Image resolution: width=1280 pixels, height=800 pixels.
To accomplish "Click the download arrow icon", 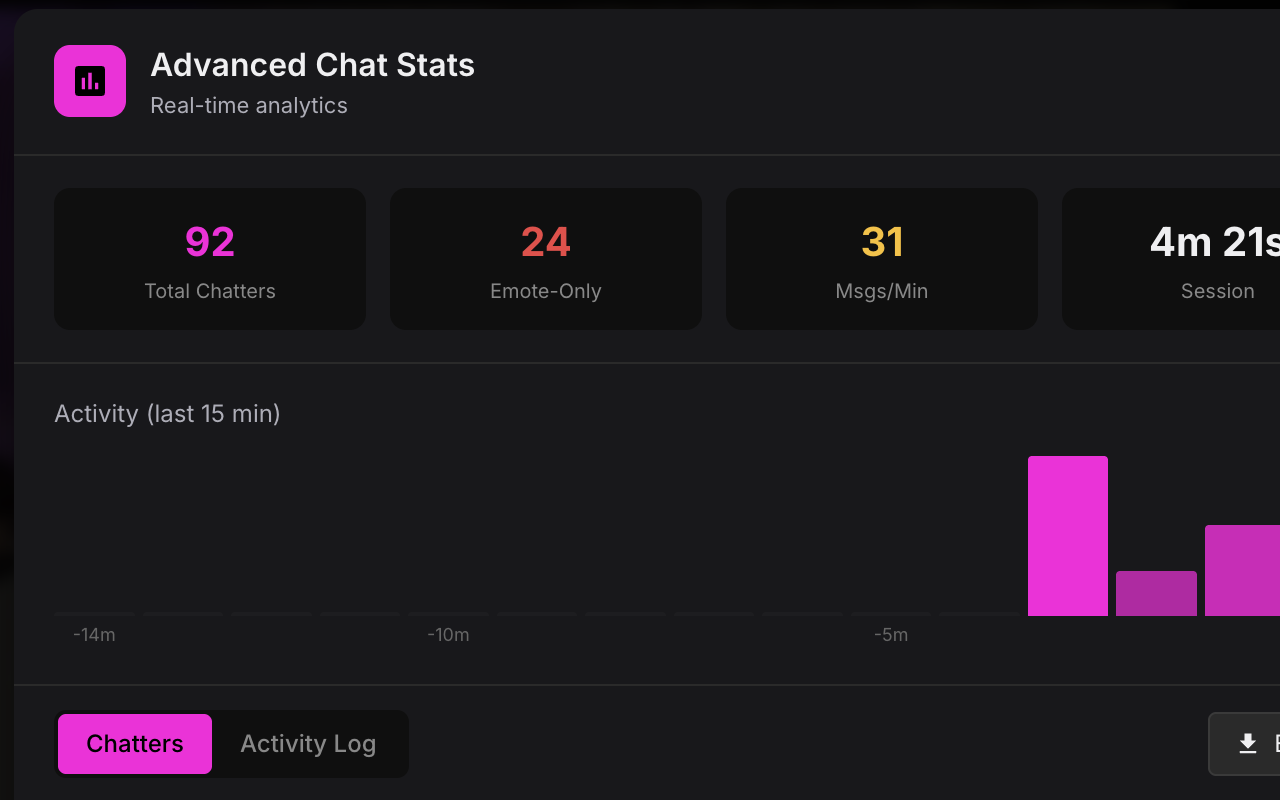I will click(1247, 743).
